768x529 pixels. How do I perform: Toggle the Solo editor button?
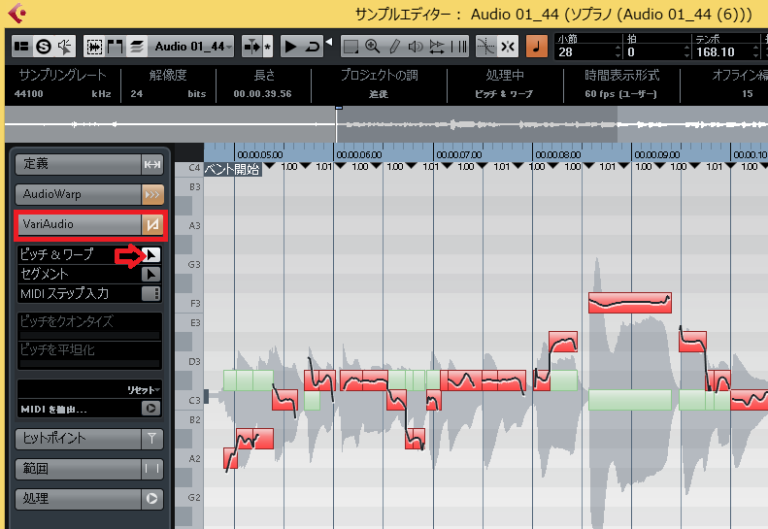click(x=44, y=47)
